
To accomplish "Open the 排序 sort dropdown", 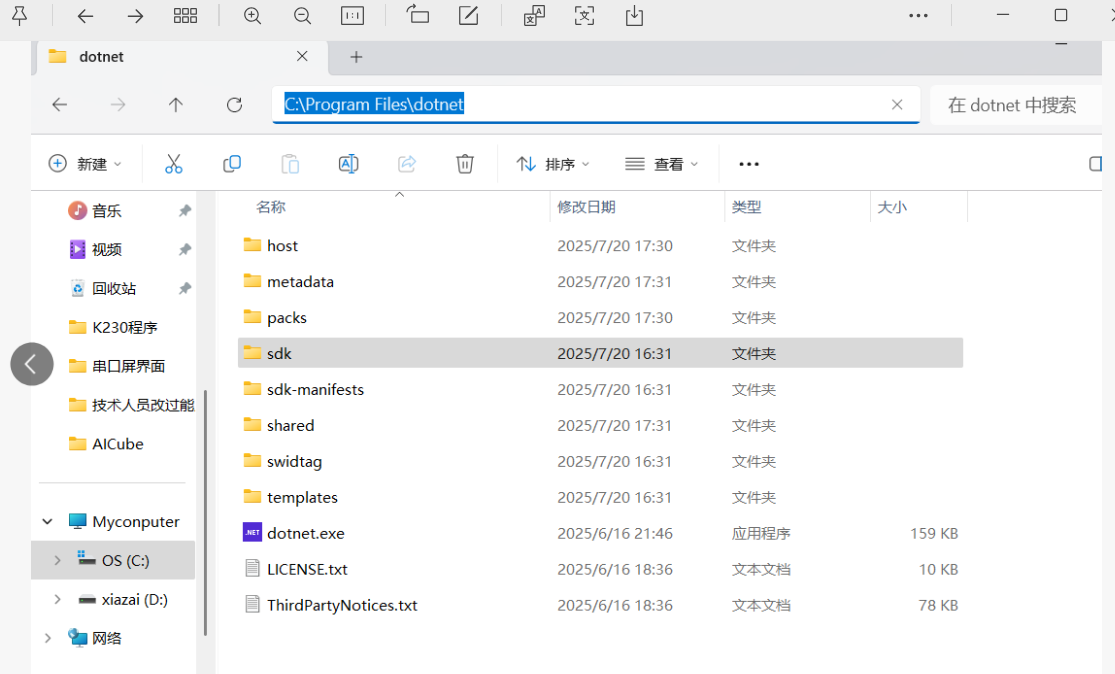I will pyautogui.click(x=553, y=164).
